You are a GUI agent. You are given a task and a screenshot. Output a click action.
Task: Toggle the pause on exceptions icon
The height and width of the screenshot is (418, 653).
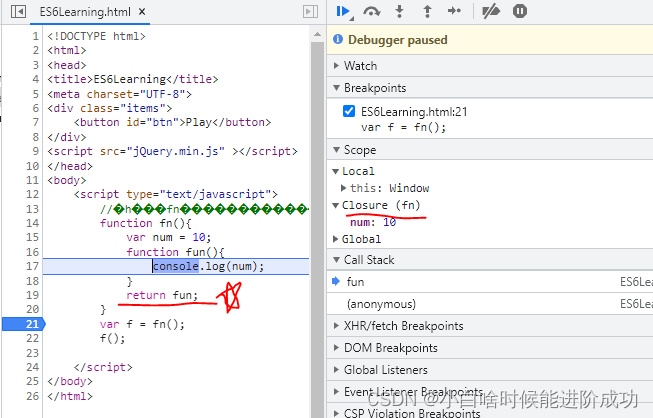click(x=520, y=11)
